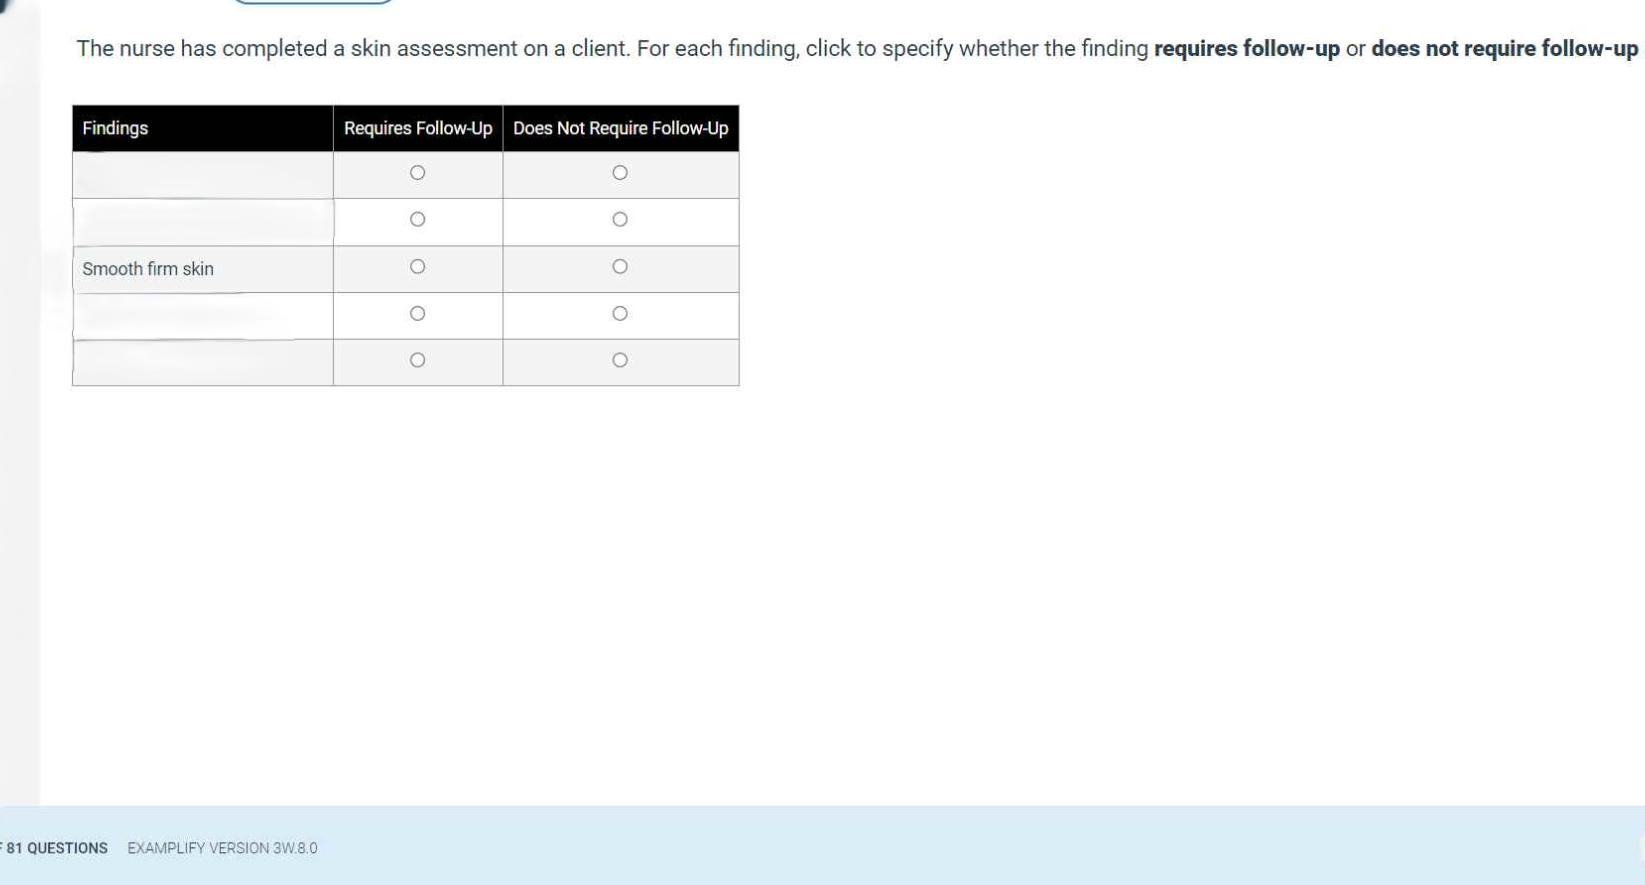Pick Does Not Require Follow-Up for row below Smooth firm skin
The height and width of the screenshot is (885, 1645).
(x=620, y=314)
